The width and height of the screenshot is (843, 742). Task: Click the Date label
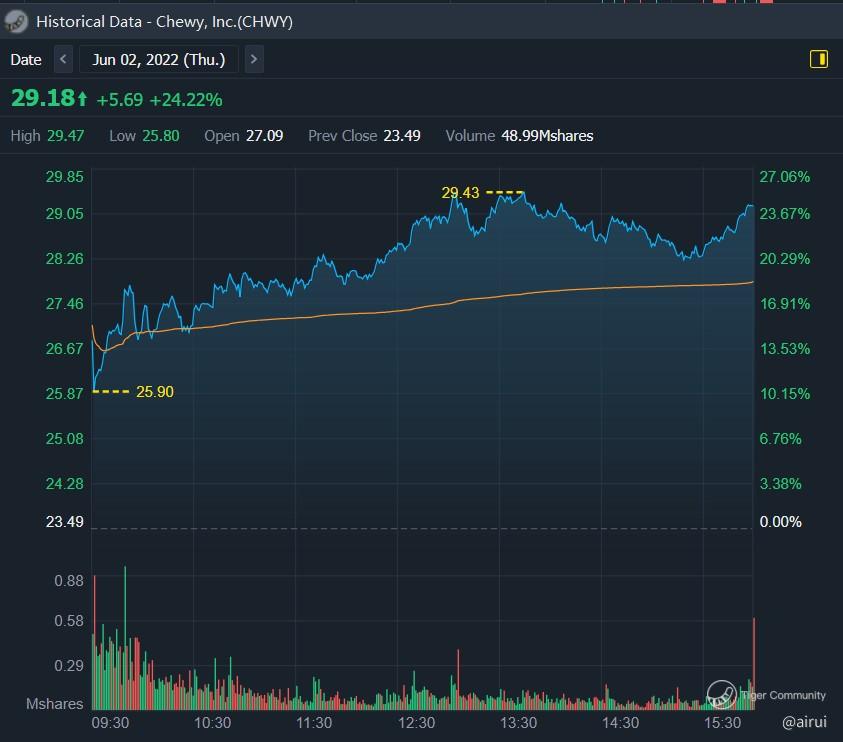click(26, 59)
